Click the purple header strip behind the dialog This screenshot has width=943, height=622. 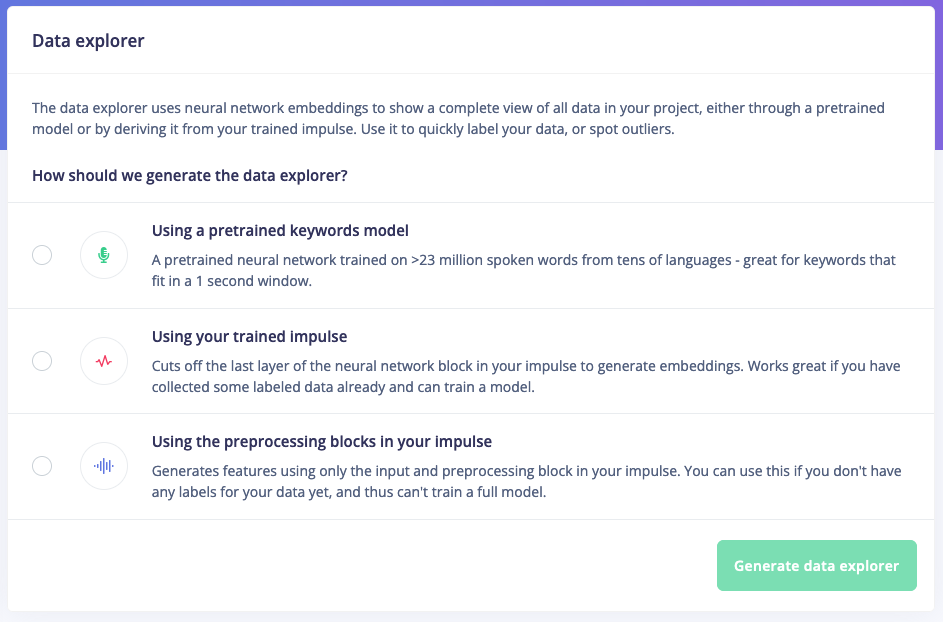pyautogui.click(x=472, y=2)
